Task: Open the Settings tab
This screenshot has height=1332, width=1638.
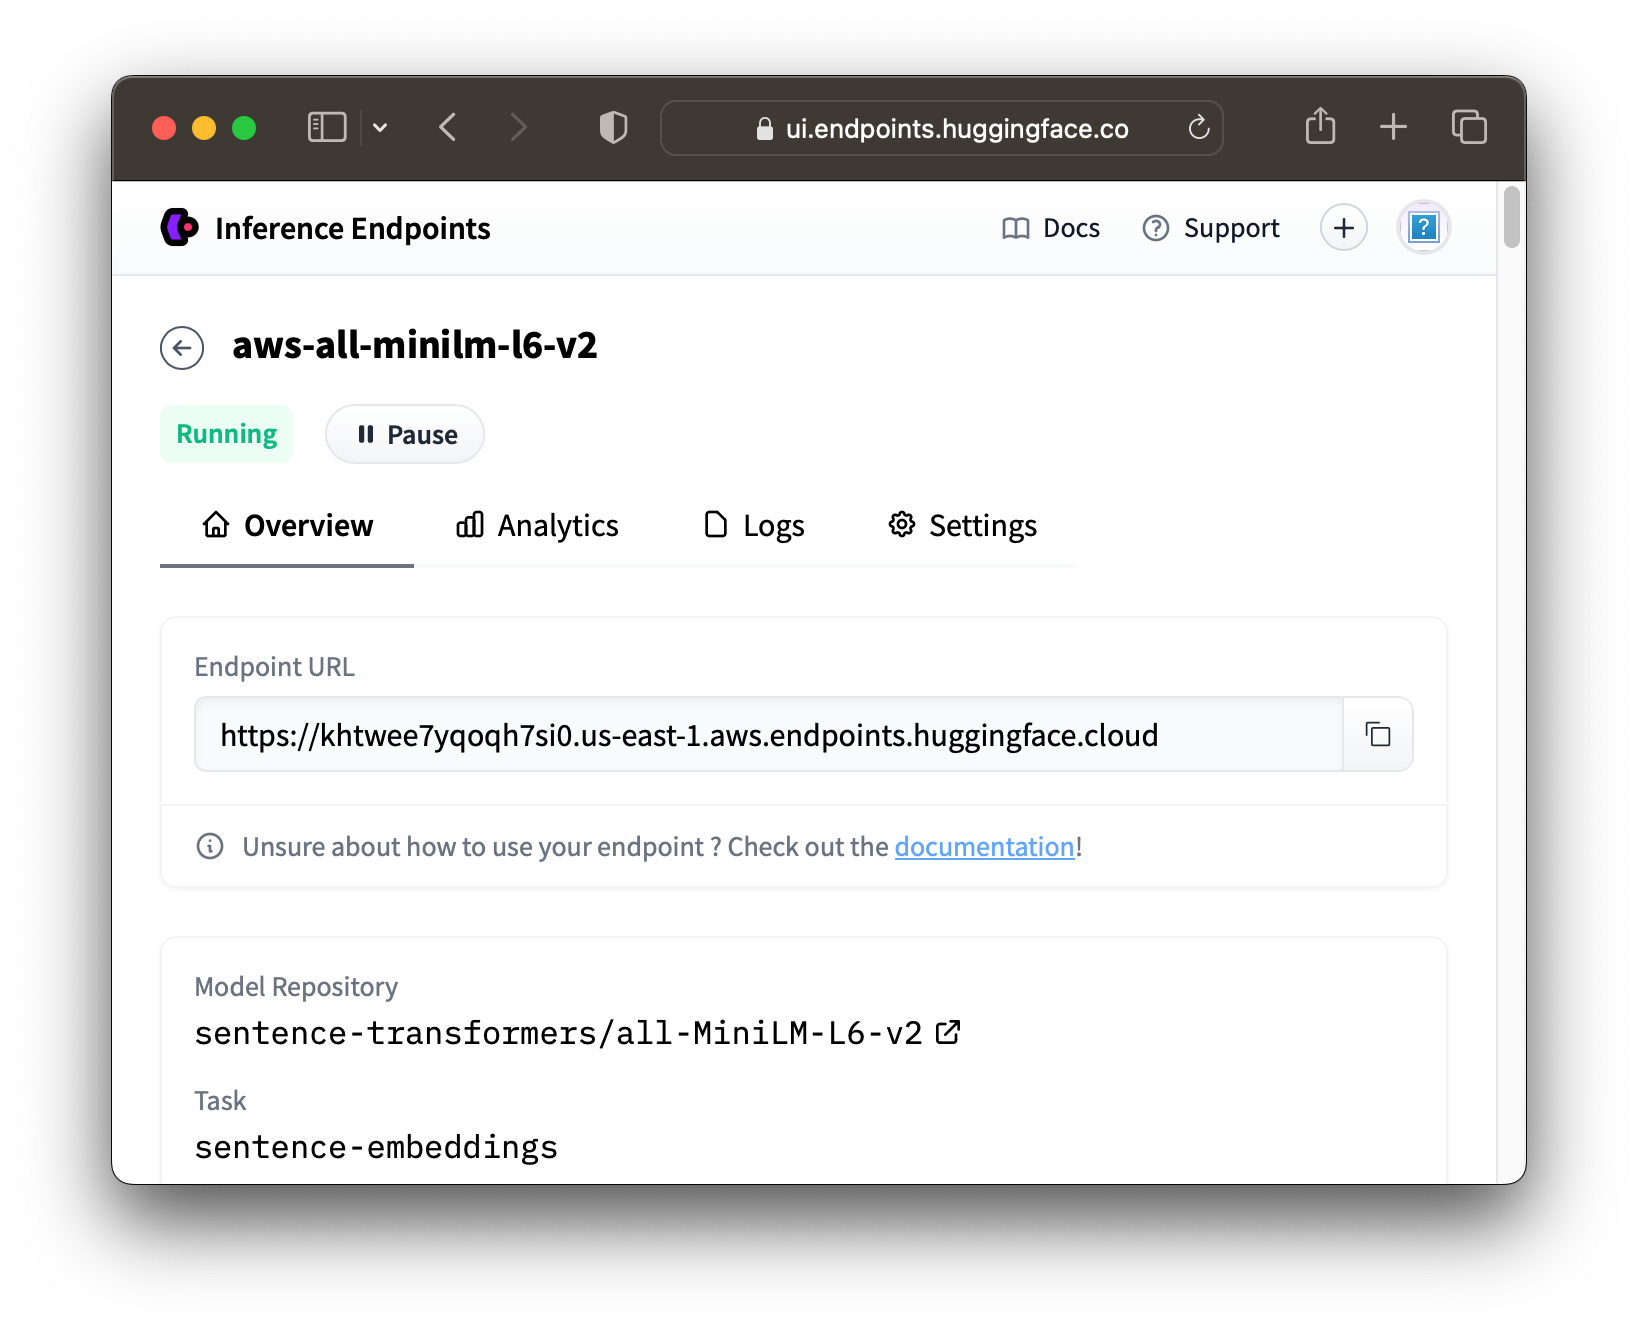Action: 962,526
